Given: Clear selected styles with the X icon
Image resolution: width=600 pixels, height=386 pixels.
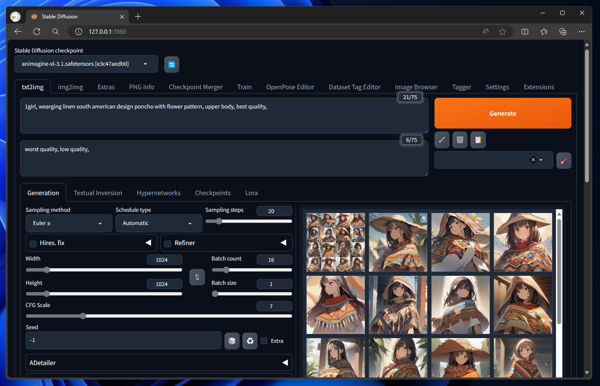Looking at the screenshot, I should tap(533, 160).
